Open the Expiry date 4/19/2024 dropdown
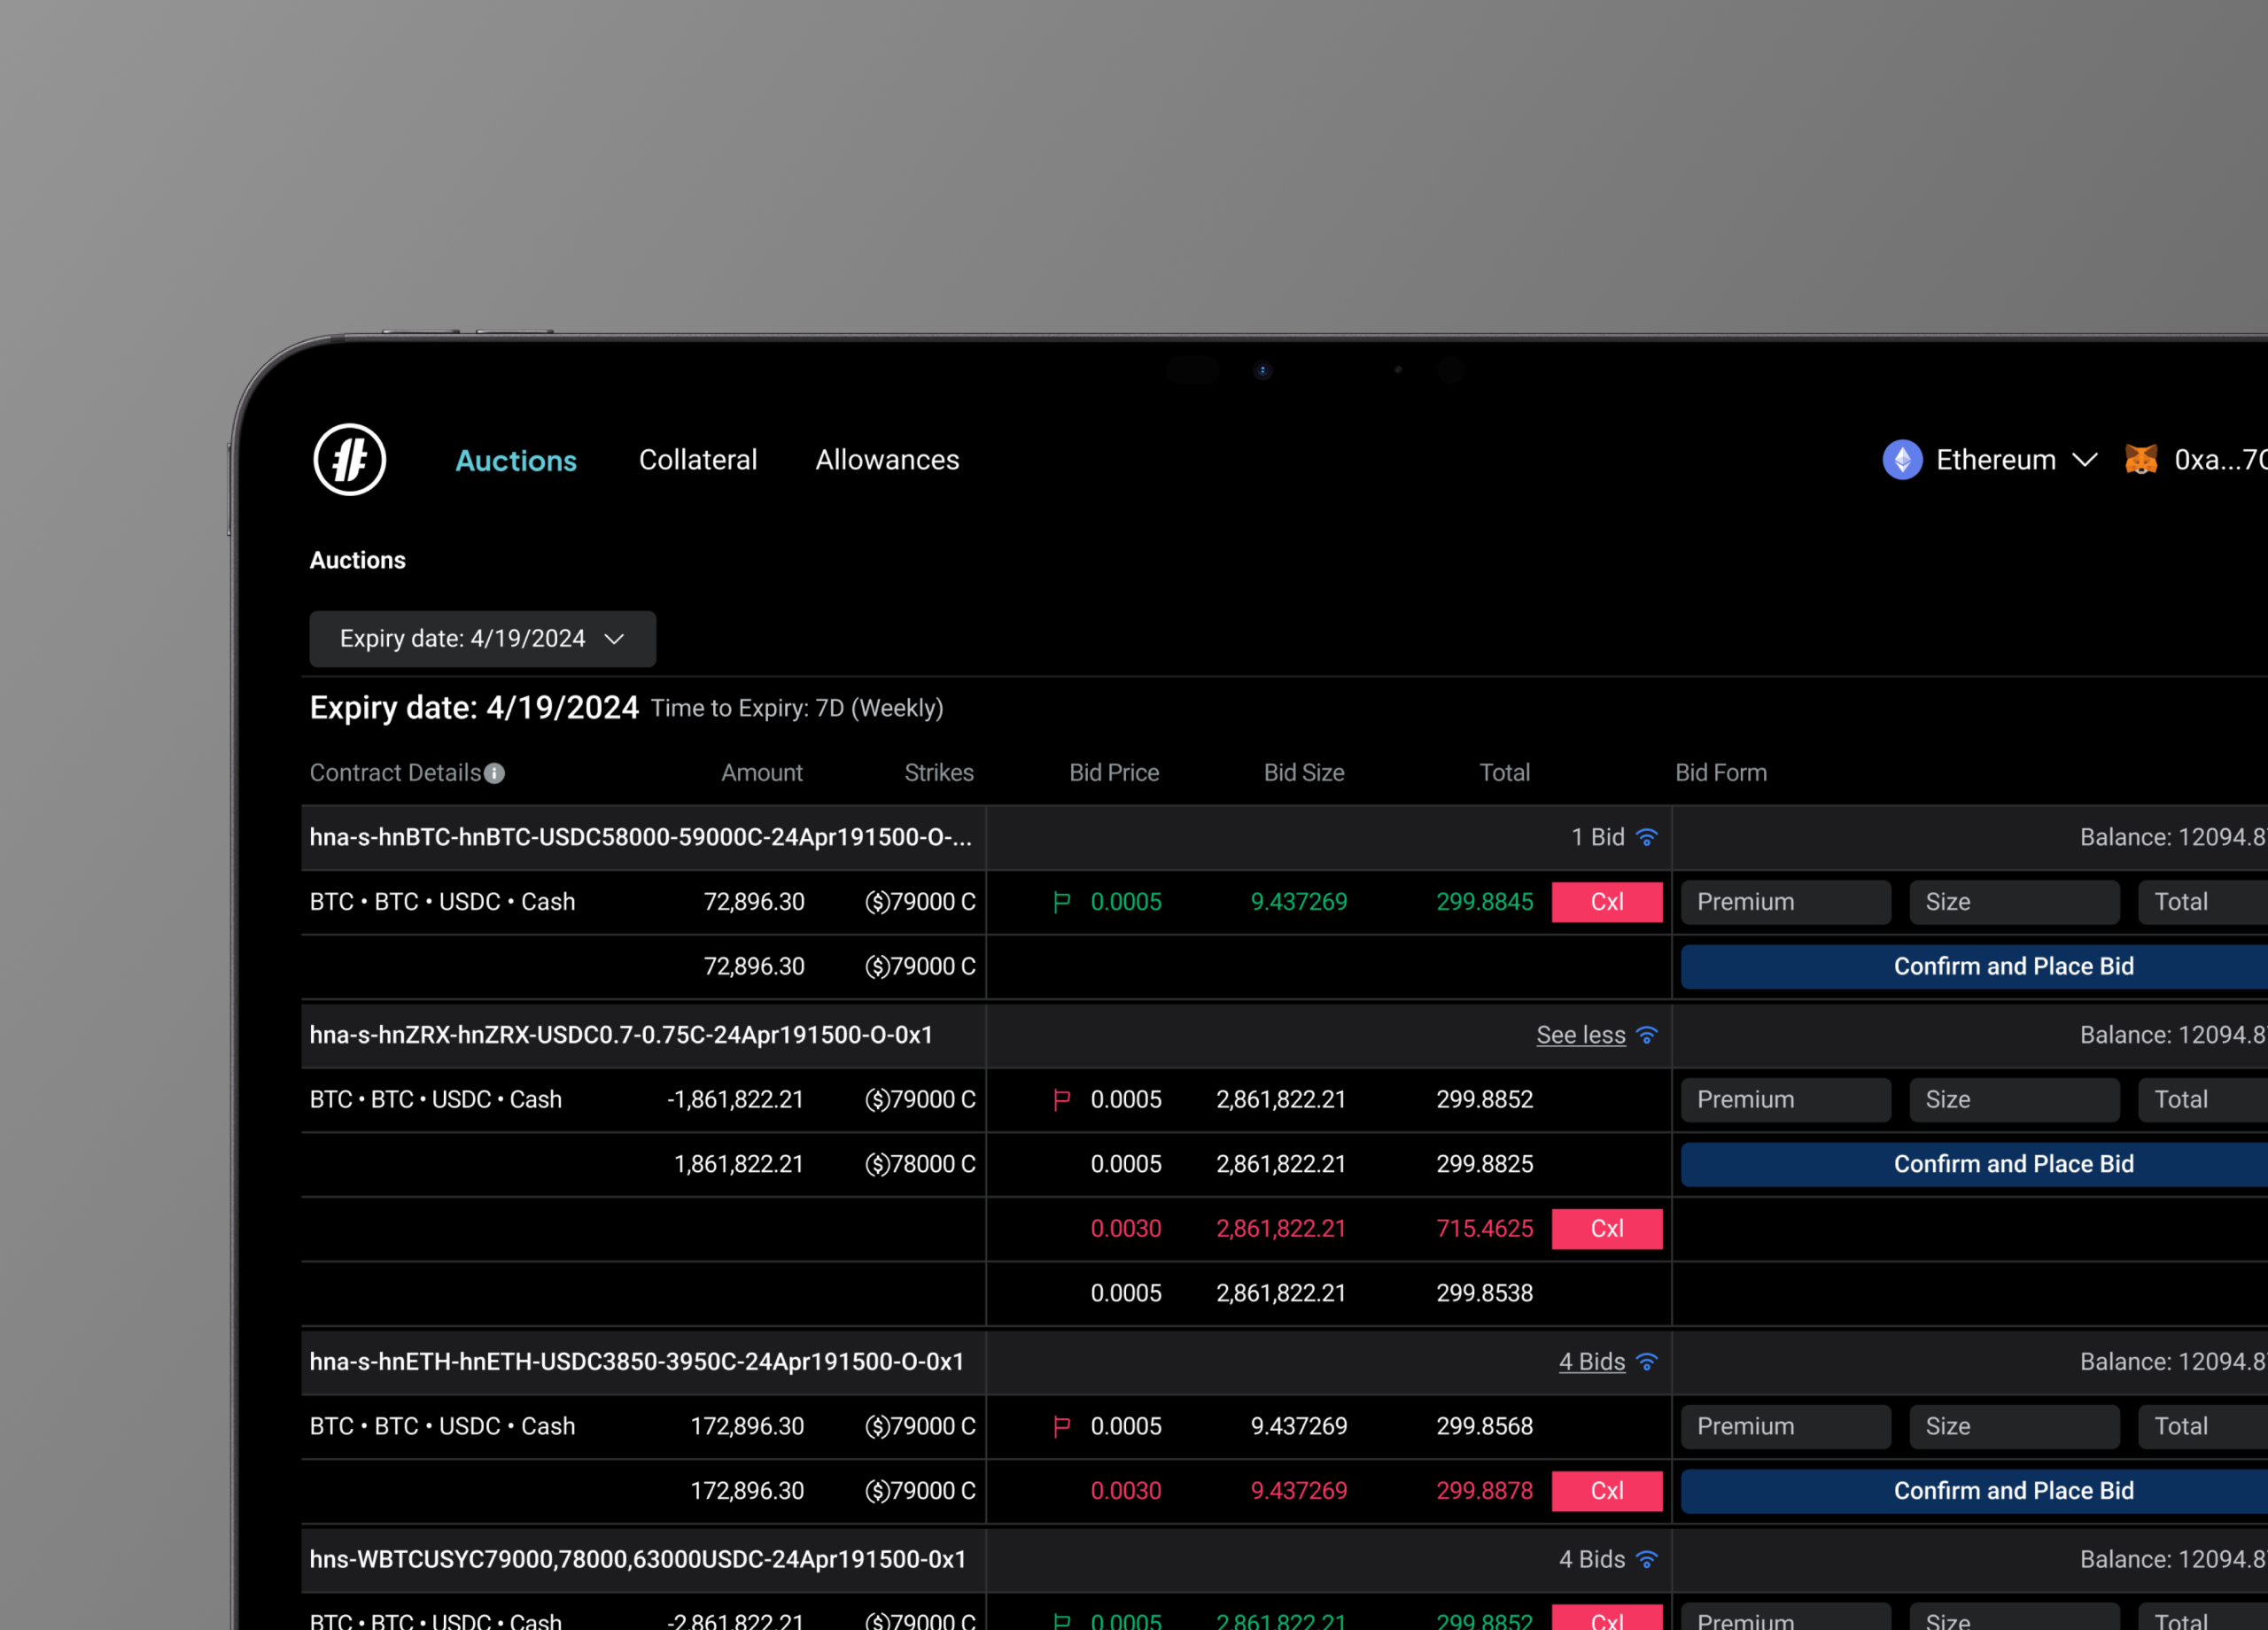 482,639
